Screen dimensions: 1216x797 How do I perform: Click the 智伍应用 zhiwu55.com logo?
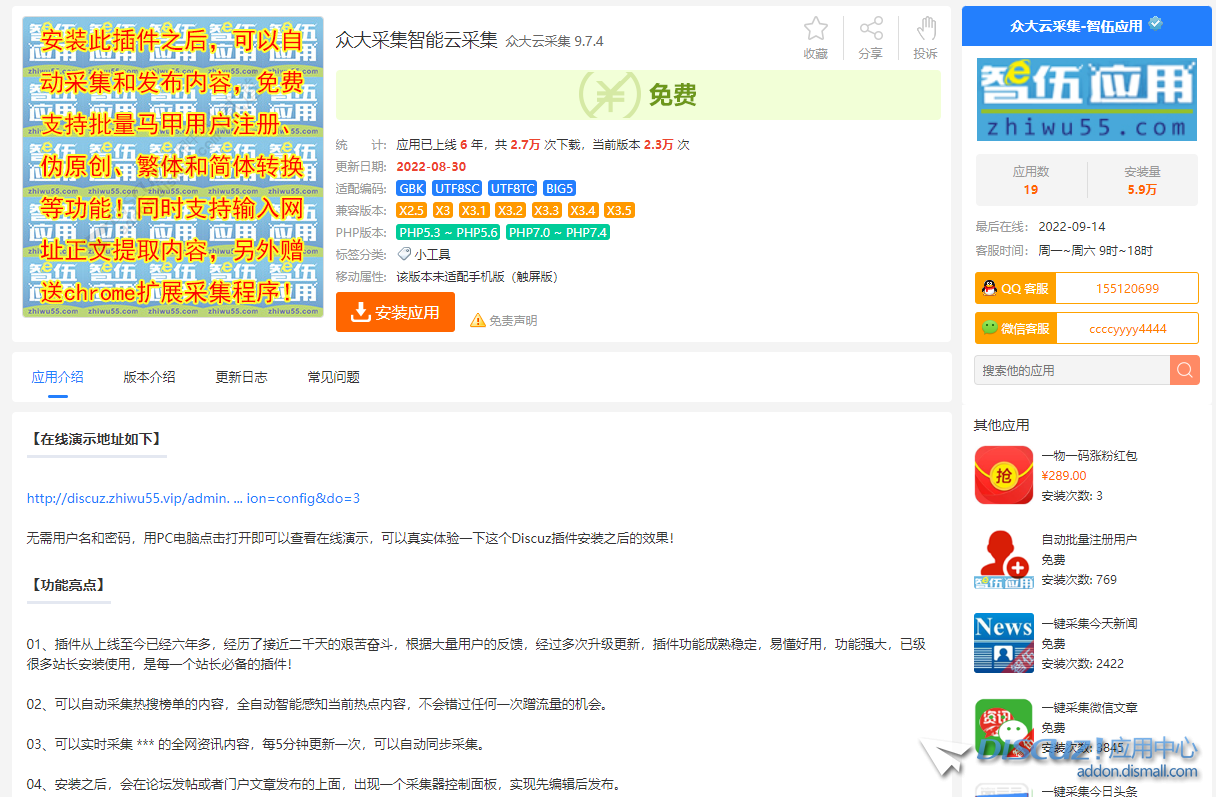(1087, 99)
